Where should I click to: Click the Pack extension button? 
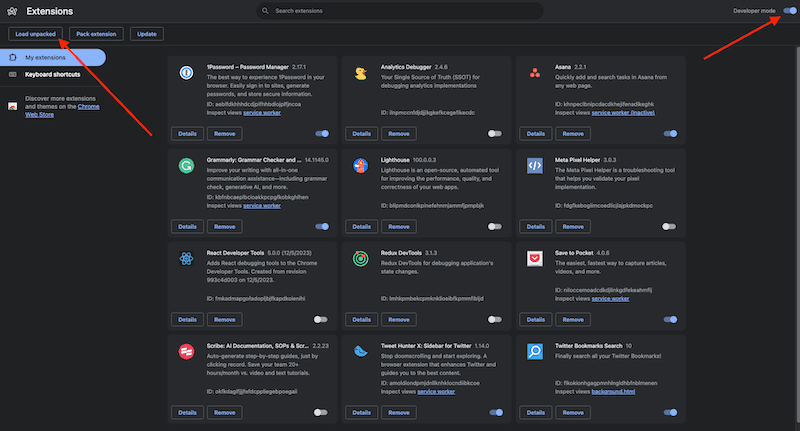(x=97, y=33)
